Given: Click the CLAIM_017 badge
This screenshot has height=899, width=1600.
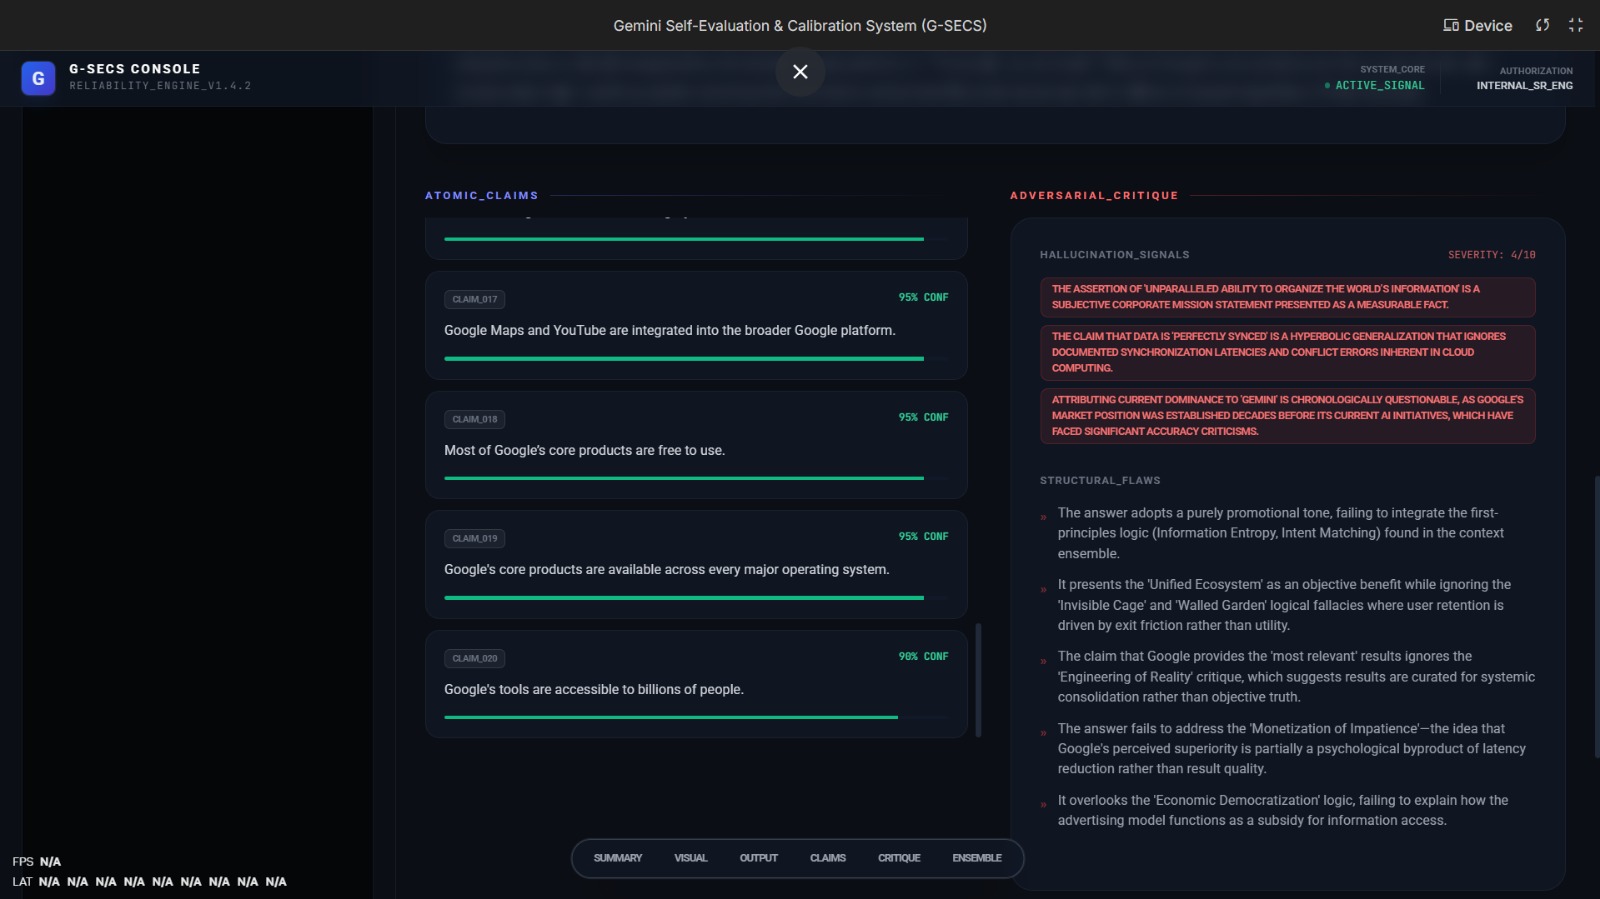Looking at the screenshot, I should [475, 299].
